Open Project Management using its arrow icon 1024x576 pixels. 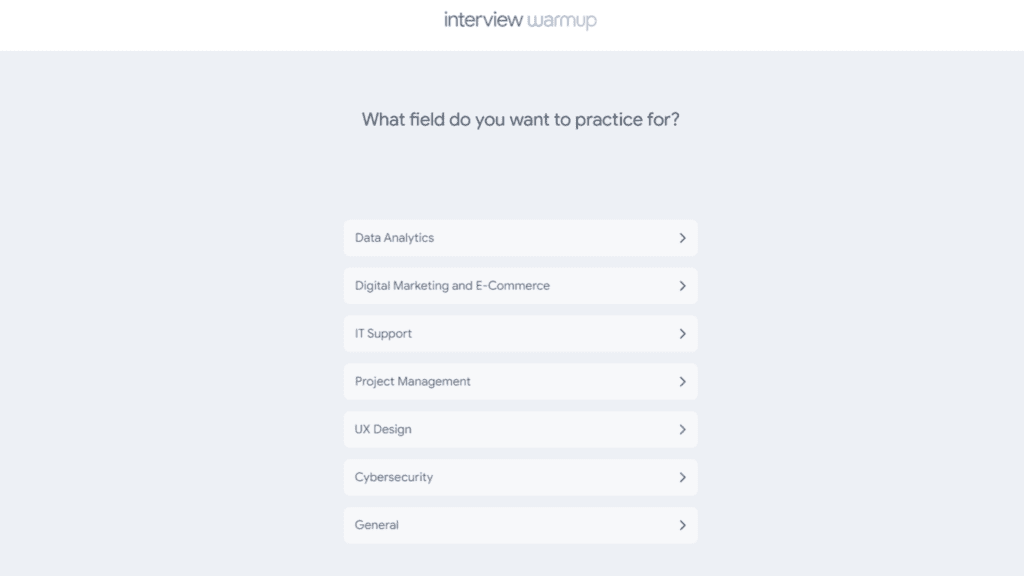[x=683, y=381]
